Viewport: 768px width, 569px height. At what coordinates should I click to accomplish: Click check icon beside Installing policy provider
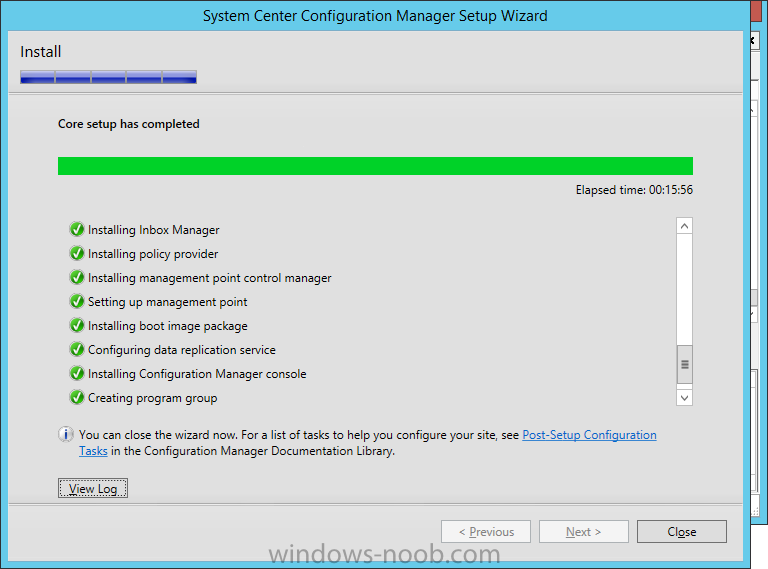77,253
